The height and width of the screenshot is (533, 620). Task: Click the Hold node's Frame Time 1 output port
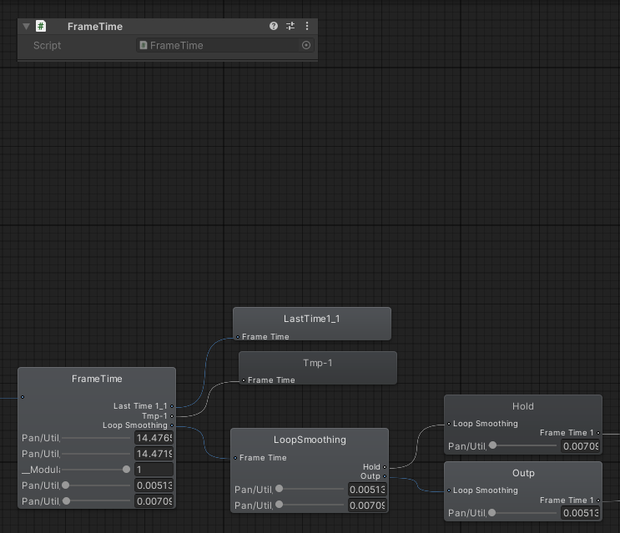click(x=598, y=433)
